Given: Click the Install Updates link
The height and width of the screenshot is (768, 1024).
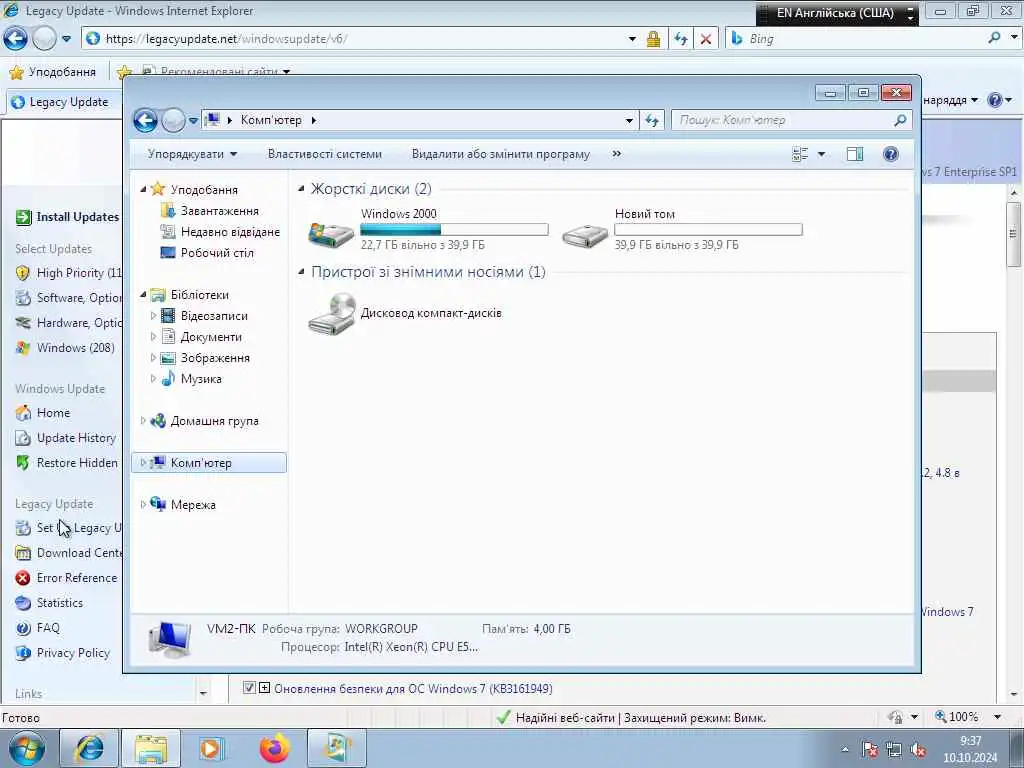Looking at the screenshot, I should (77, 217).
